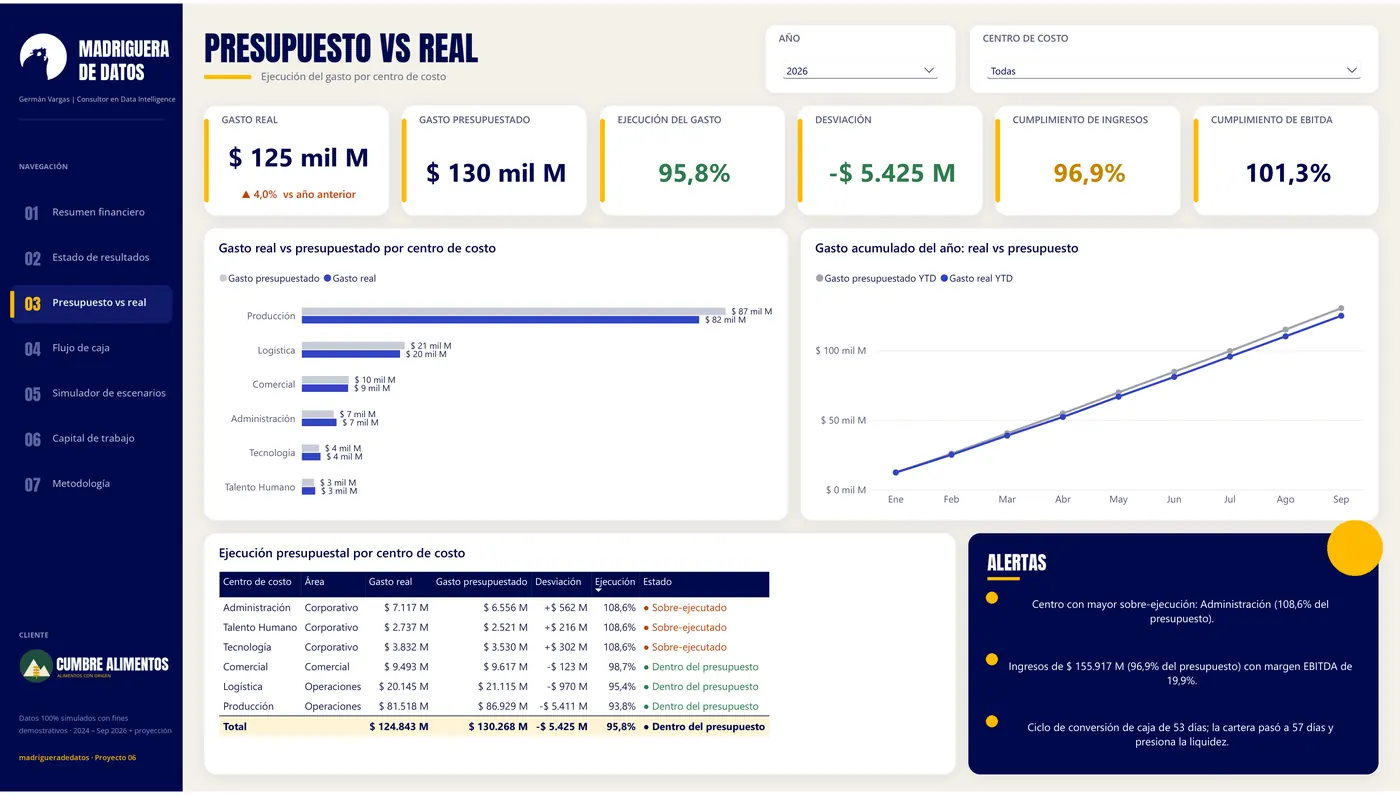Click the $ 130 mil M Gasto presupuestado value
The width and height of the screenshot is (1400, 795).
tap(496, 173)
